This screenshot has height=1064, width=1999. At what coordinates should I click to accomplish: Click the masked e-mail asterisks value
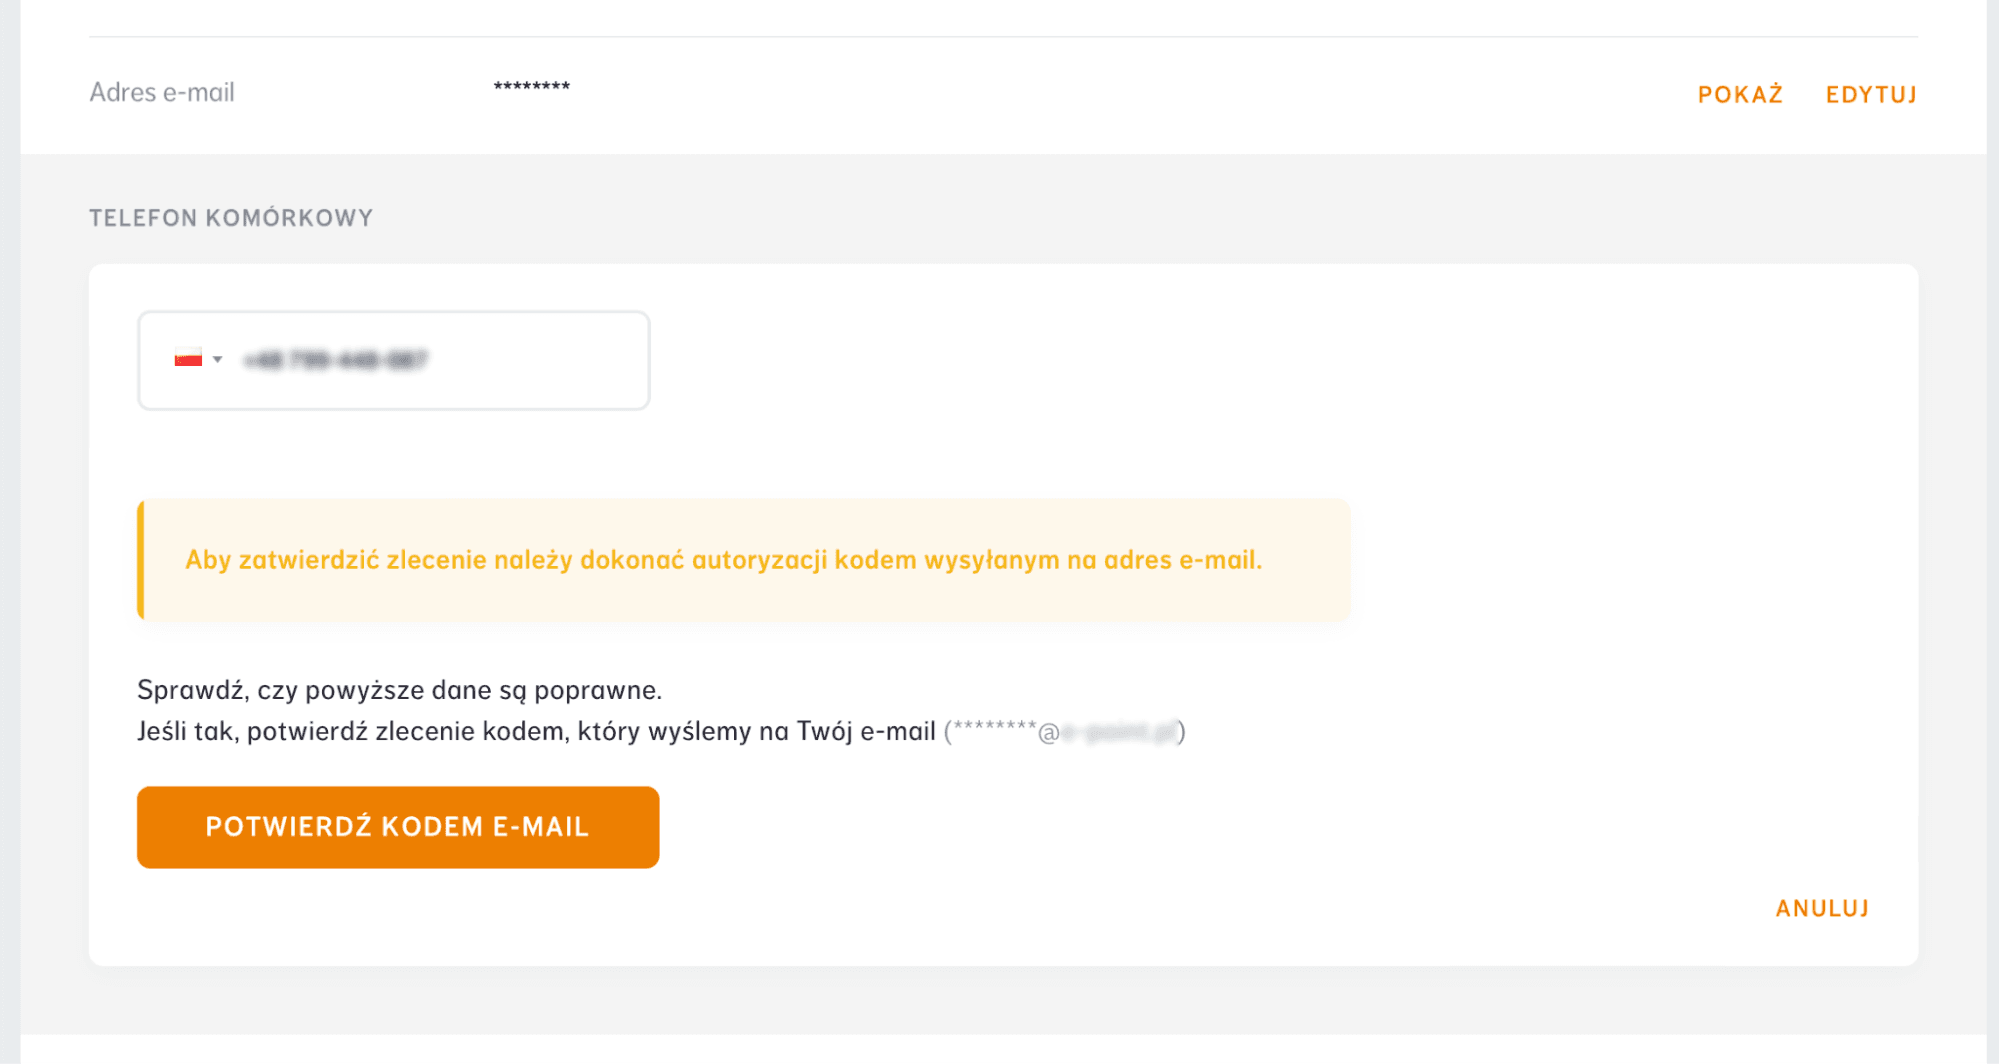(531, 87)
